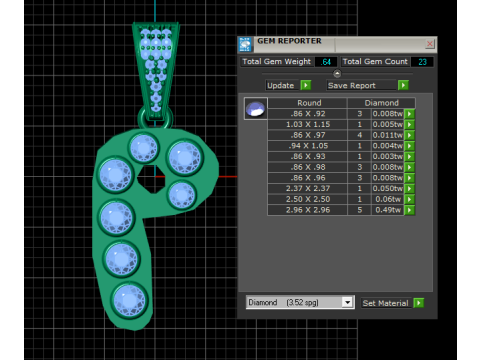The width and height of the screenshot is (480, 360).
Task: Click the Total Gem Weight value .64
Action: click(326, 62)
